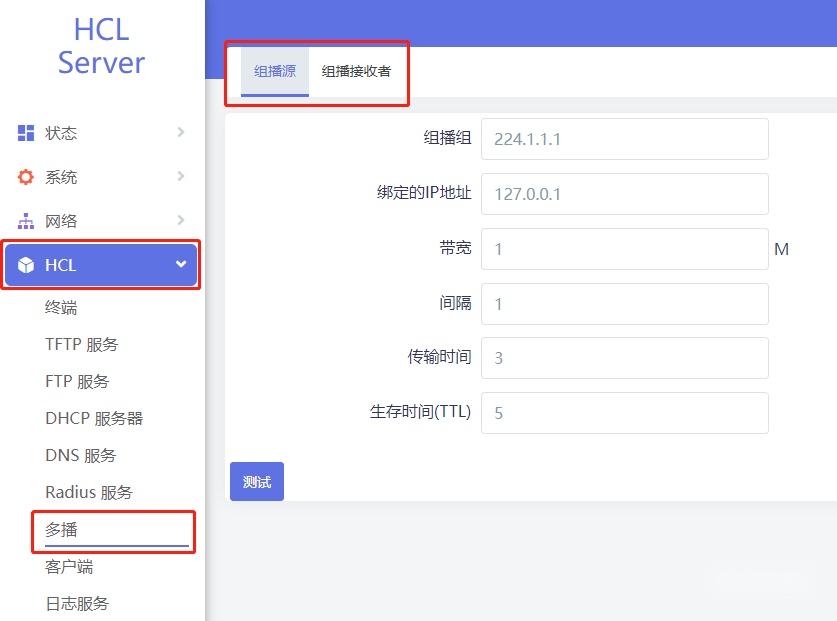Select DNS 服务 in the sidebar
The height and width of the screenshot is (621, 837).
point(79,455)
